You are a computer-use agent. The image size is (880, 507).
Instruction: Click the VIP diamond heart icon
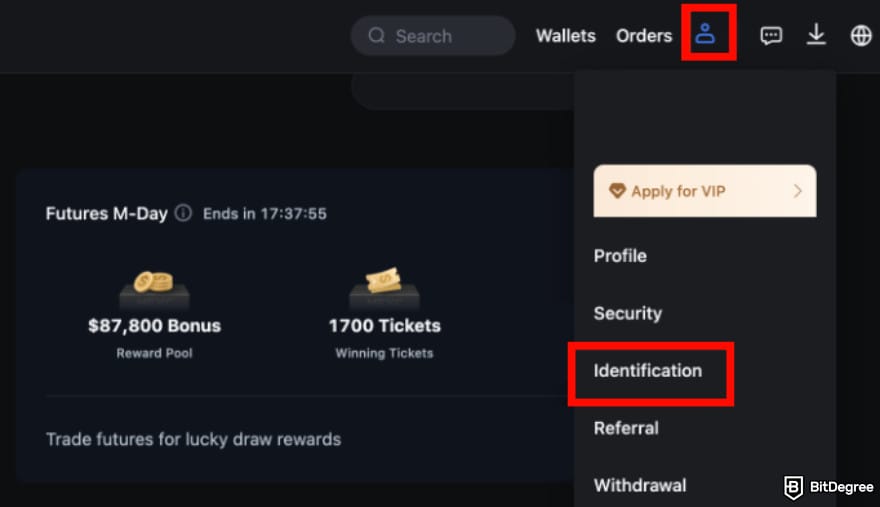tap(617, 191)
